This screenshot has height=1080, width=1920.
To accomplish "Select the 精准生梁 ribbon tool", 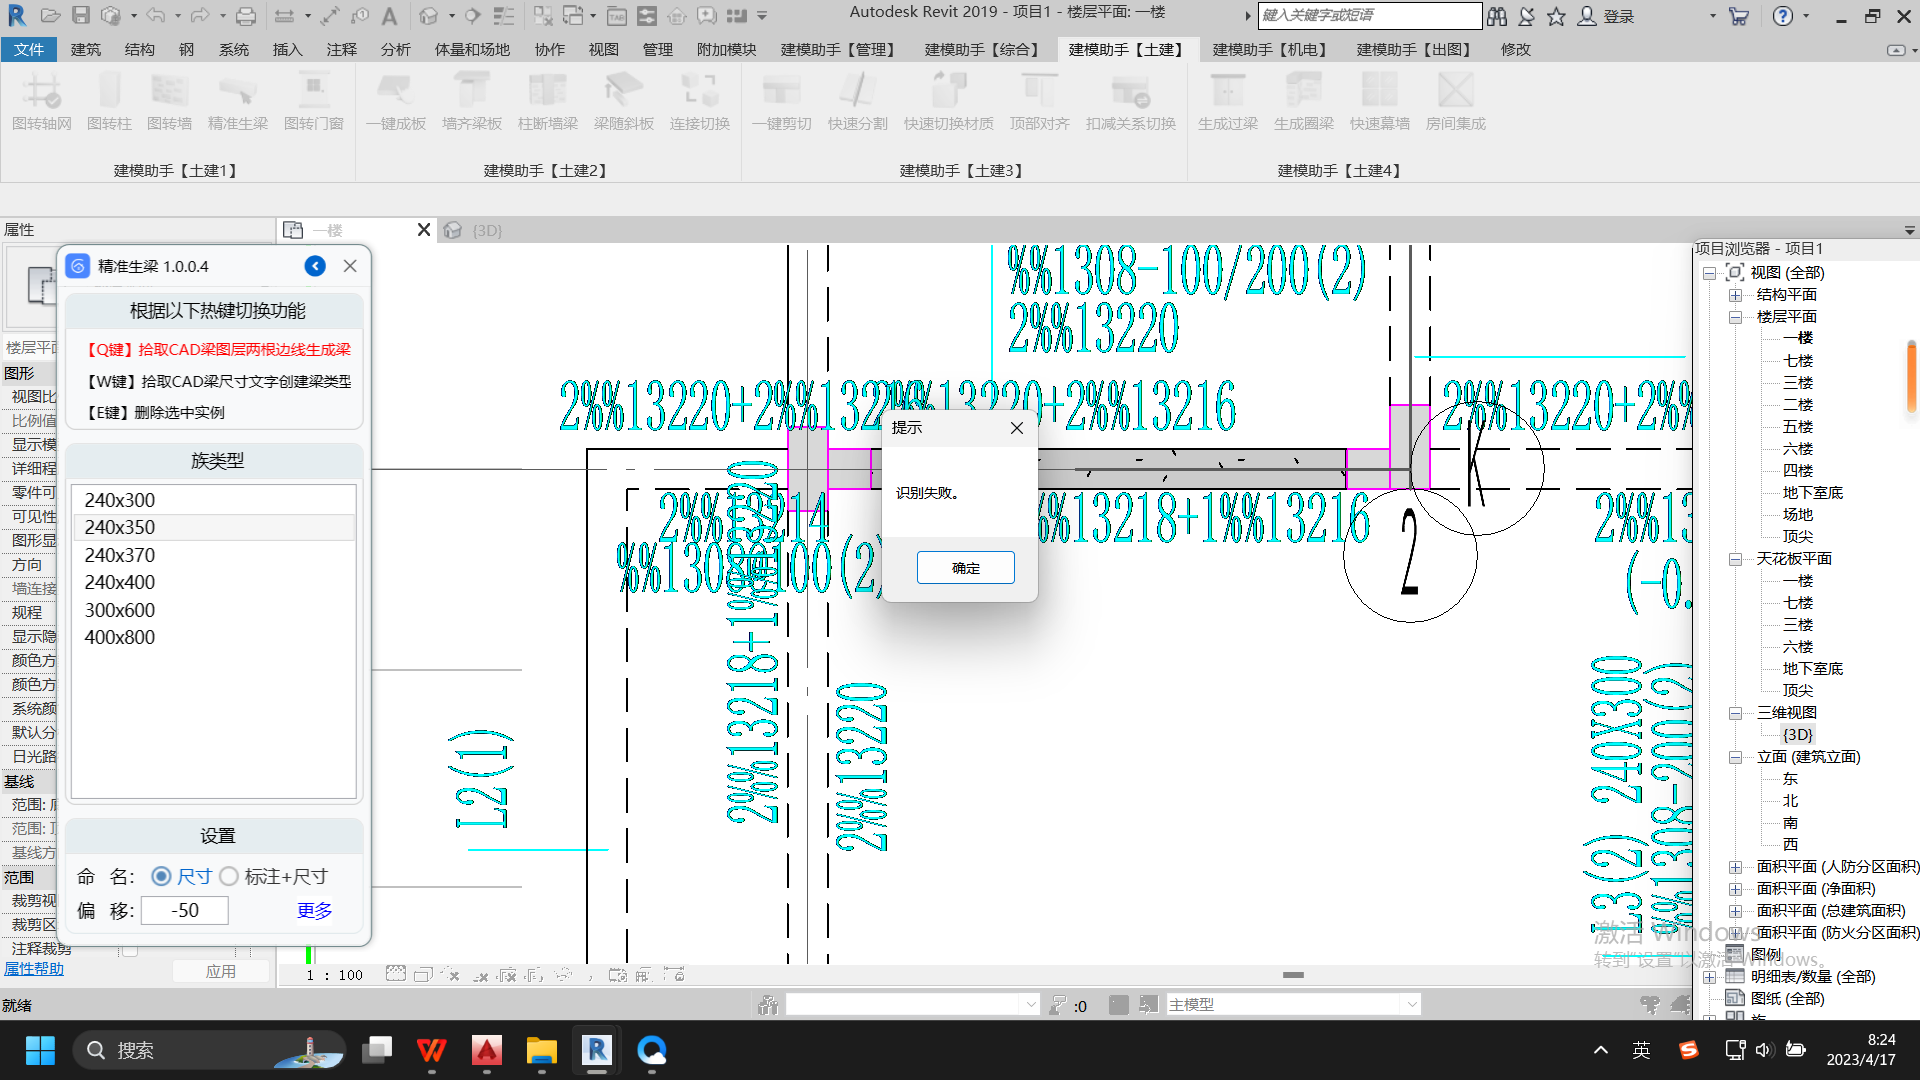I will click(x=237, y=92).
